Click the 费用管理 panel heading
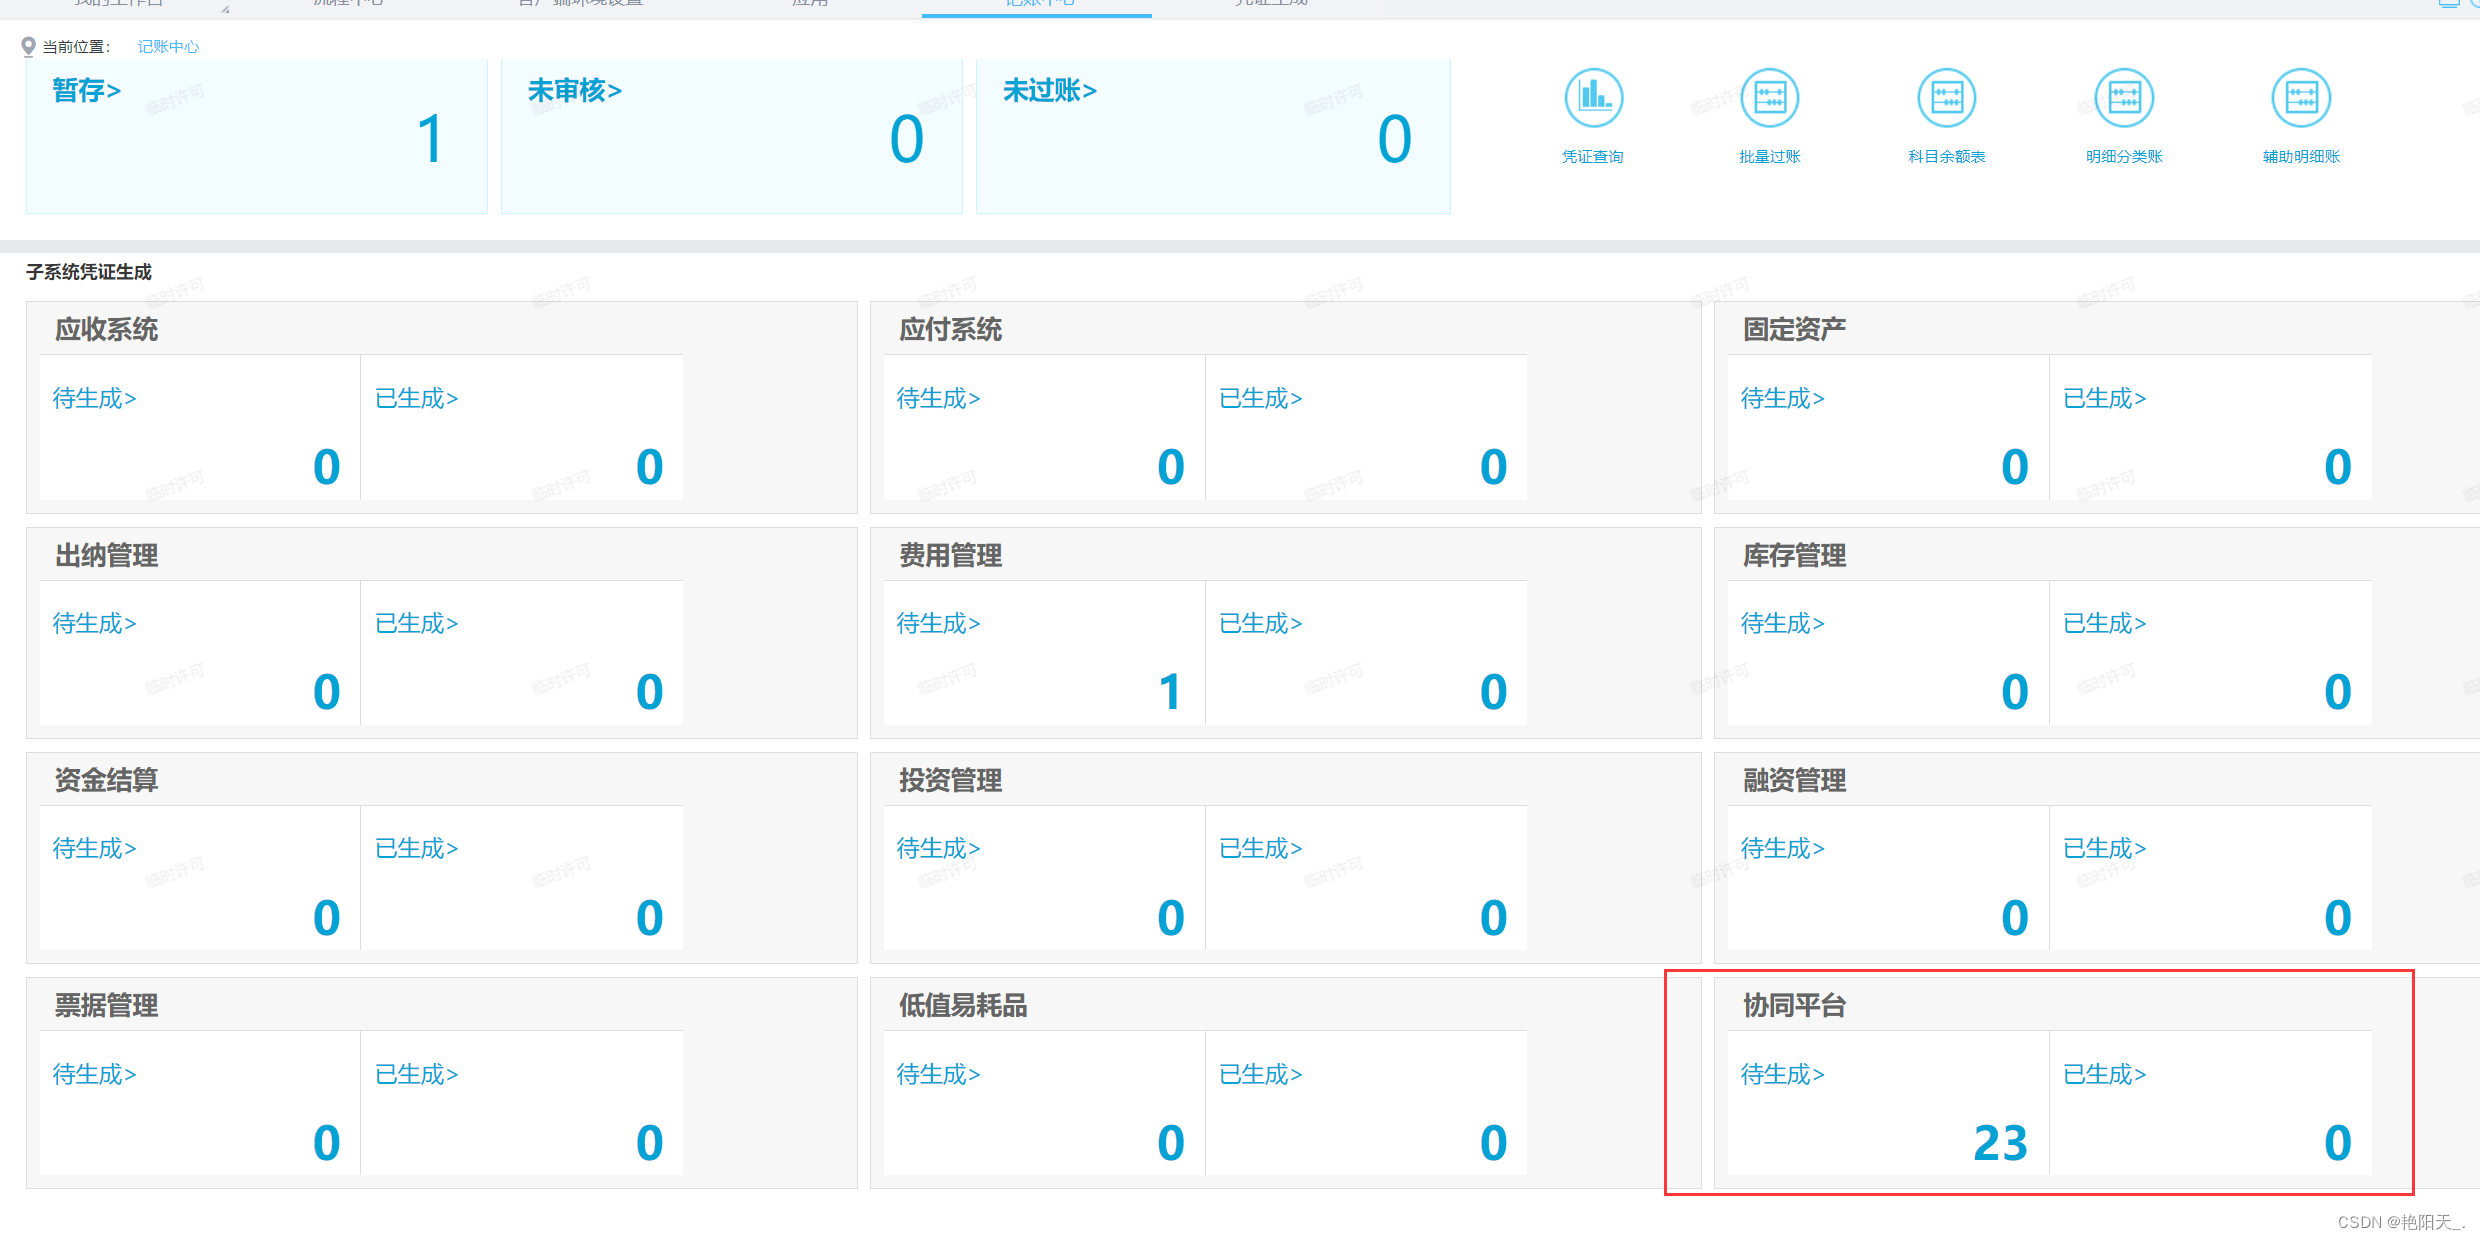Viewport: 2480px width, 1240px height. pyautogui.click(x=951, y=556)
